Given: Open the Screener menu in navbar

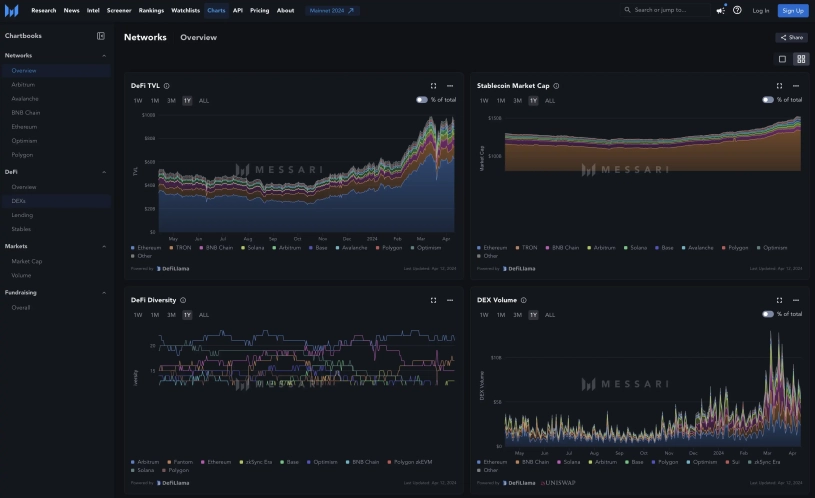Looking at the screenshot, I should pyautogui.click(x=119, y=10).
